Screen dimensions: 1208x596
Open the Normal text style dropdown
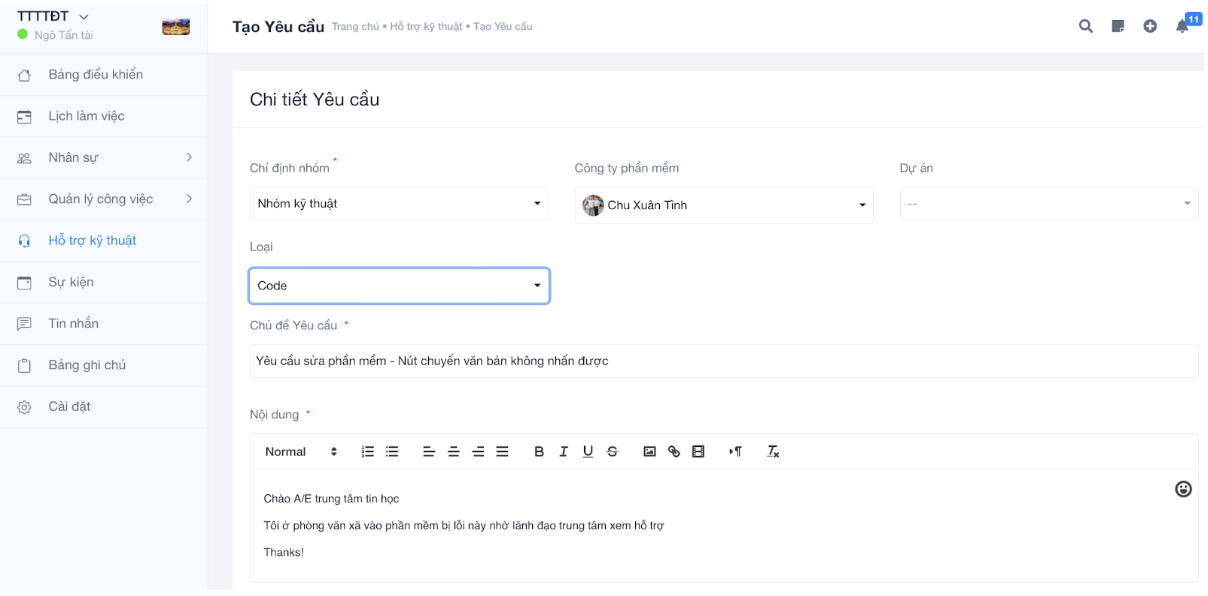pos(301,452)
